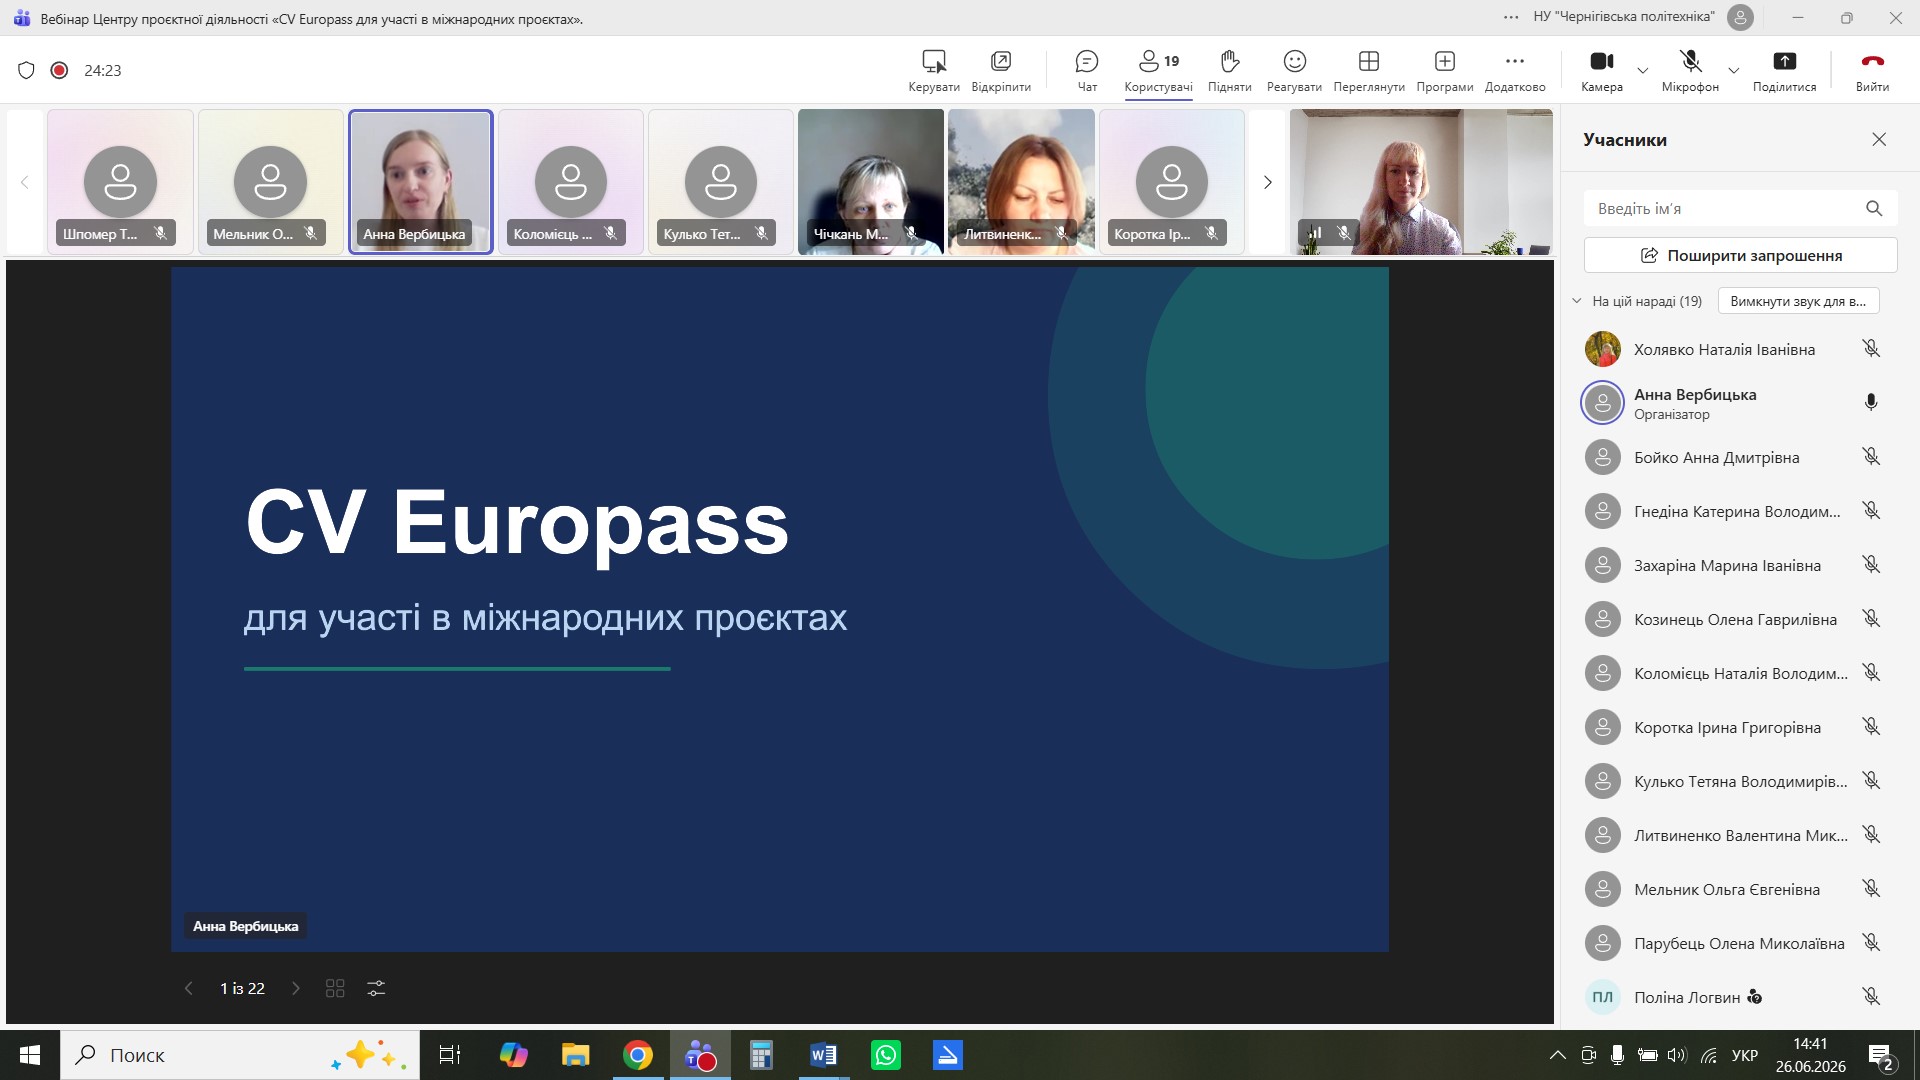
Task: Open the Реагувати reactions menu
Action: pyautogui.click(x=1295, y=71)
